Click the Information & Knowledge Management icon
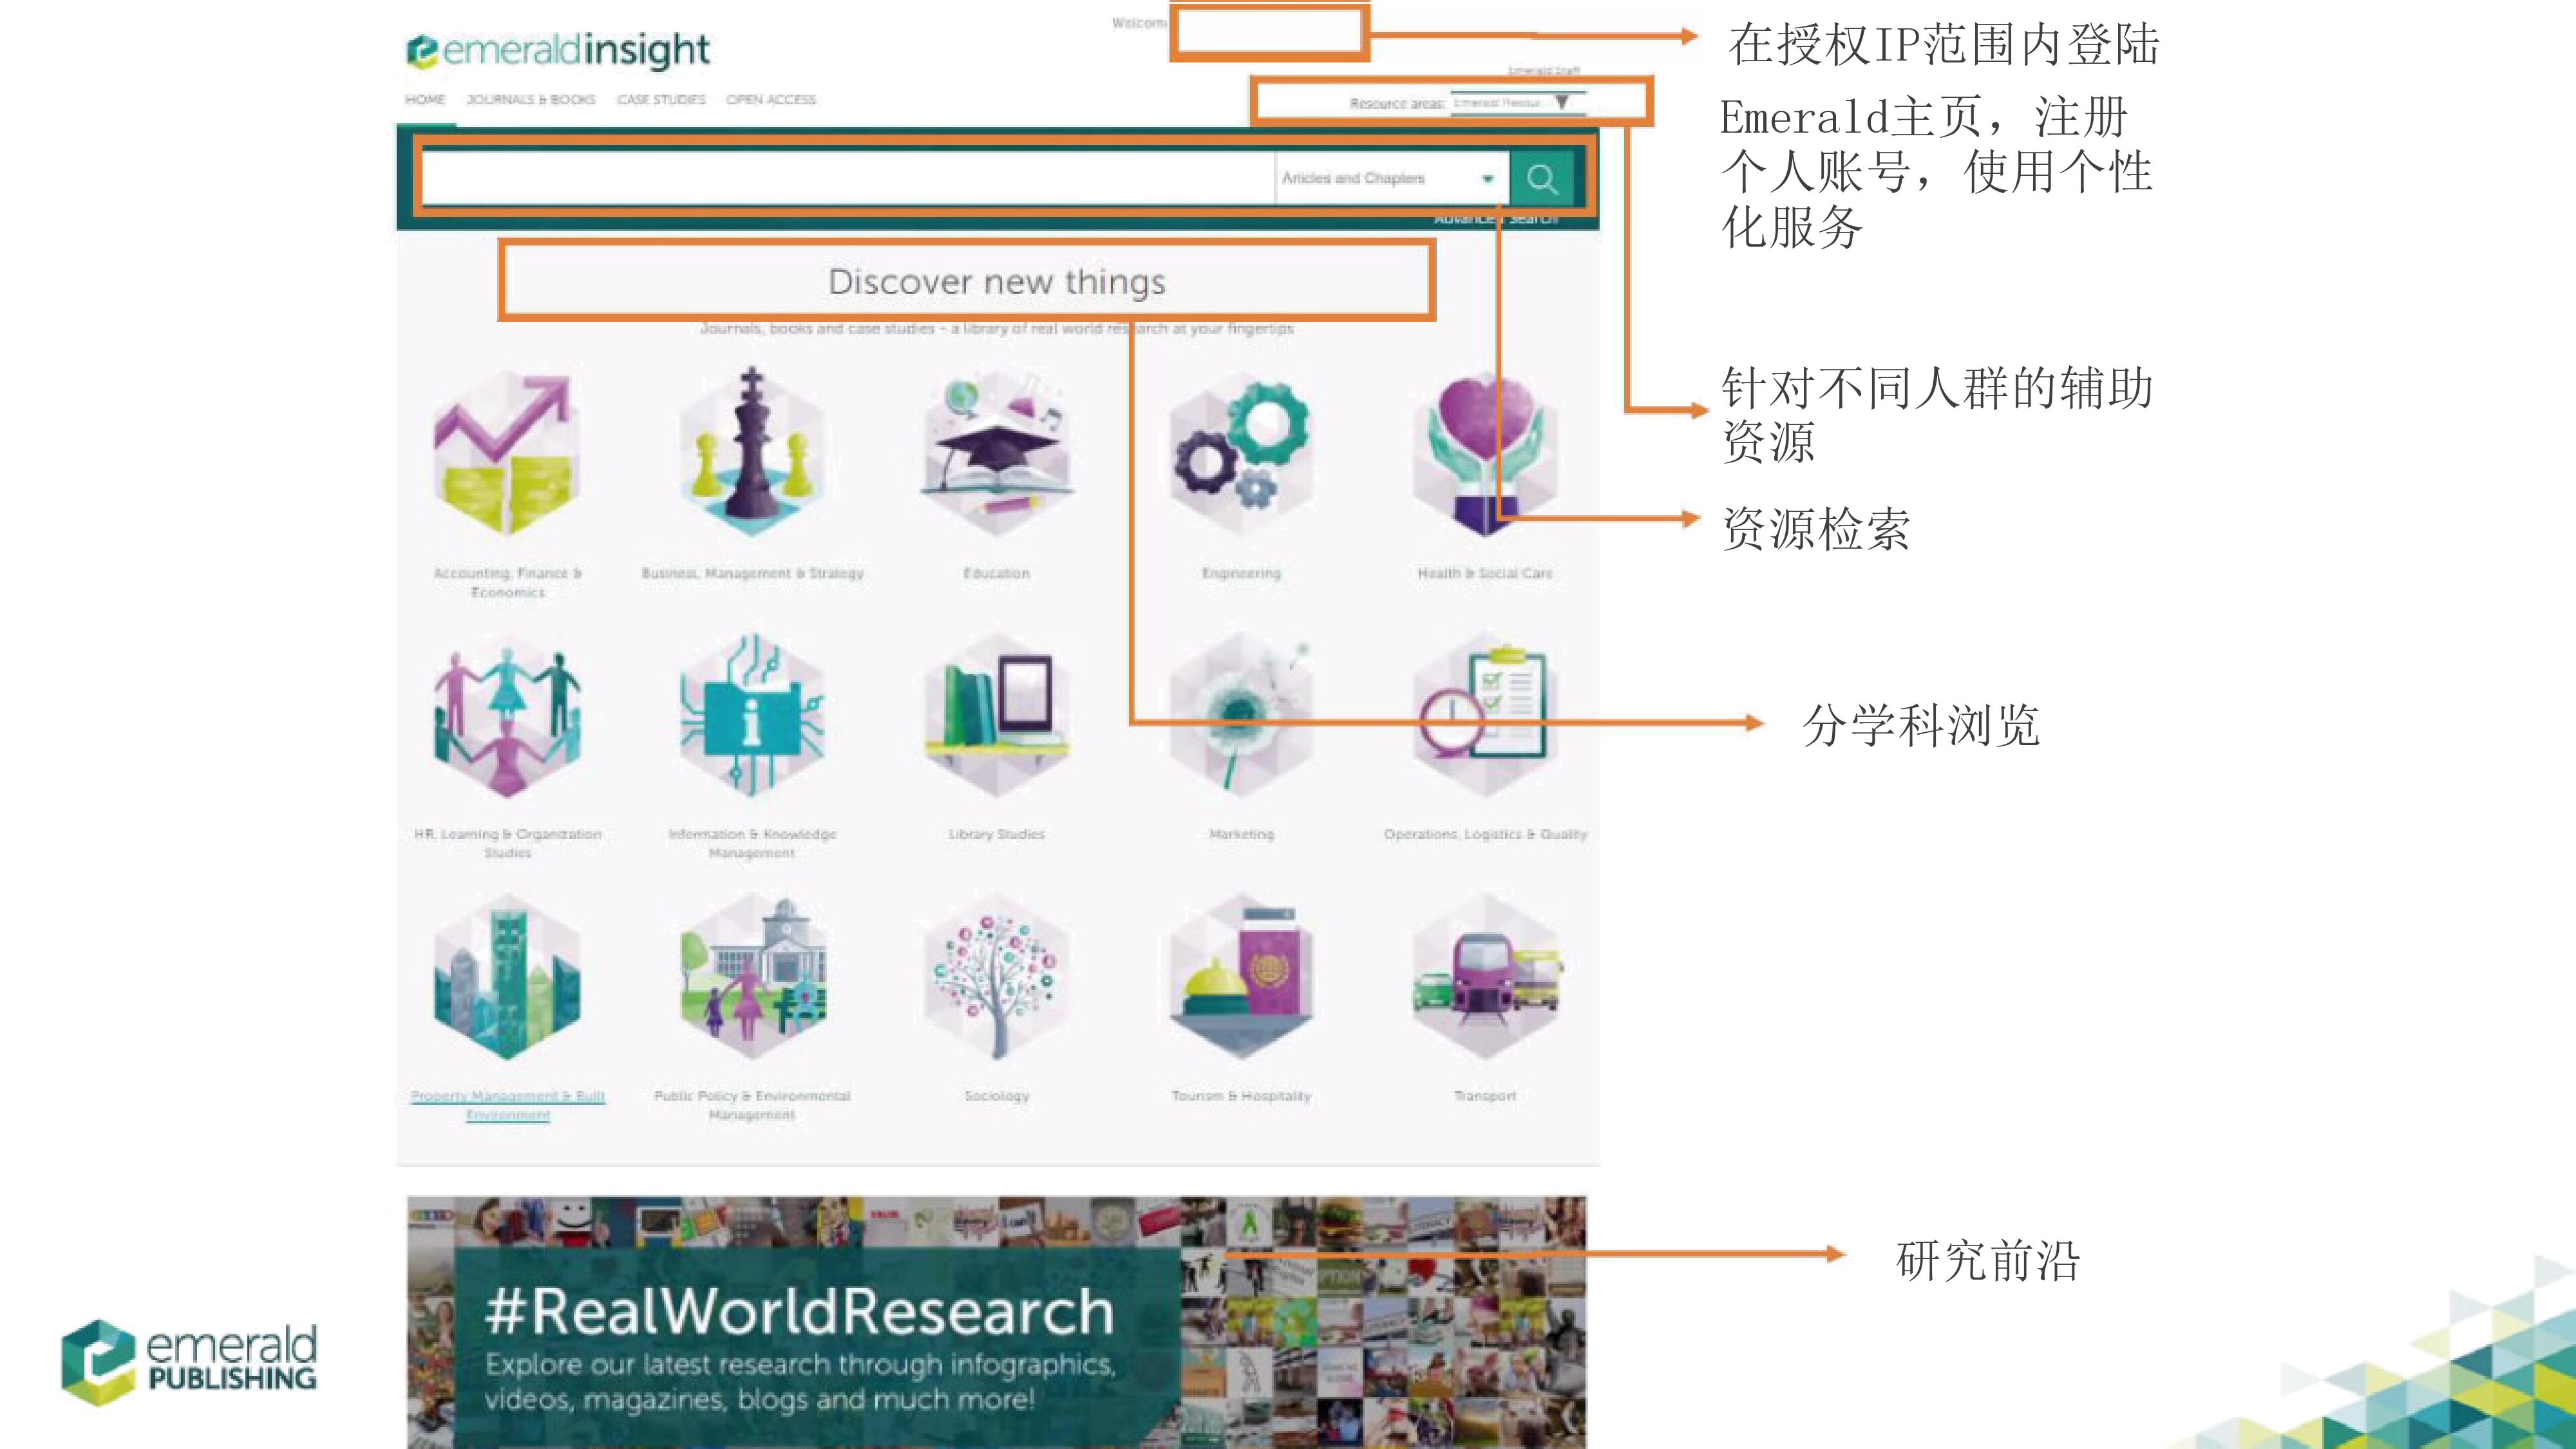 [752, 715]
